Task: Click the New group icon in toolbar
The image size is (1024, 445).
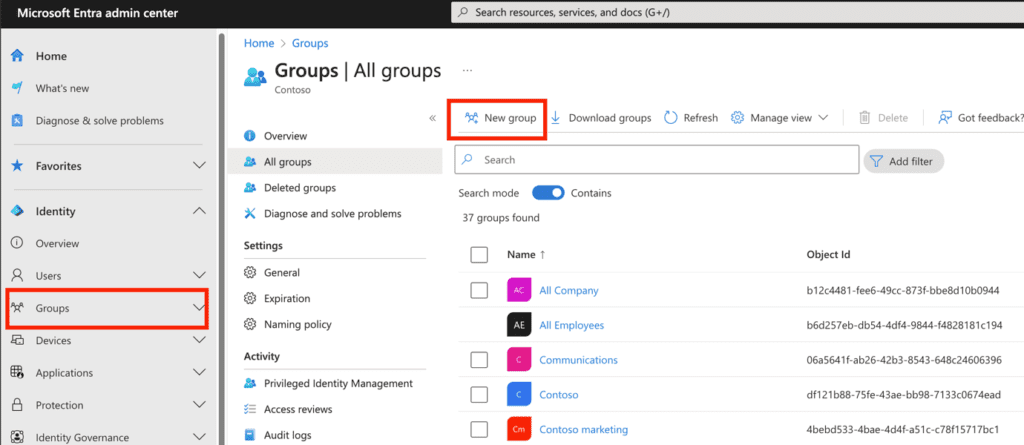Action: [472, 118]
